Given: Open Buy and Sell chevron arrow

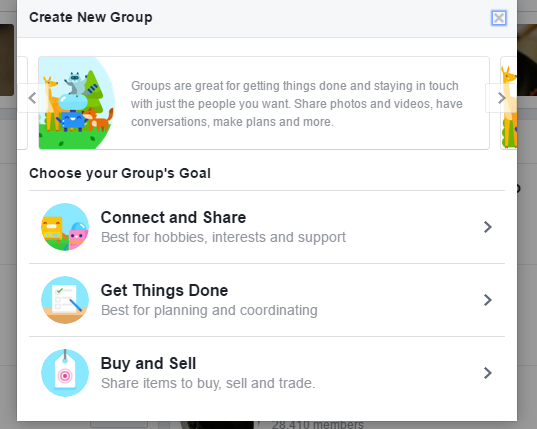Looking at the screenshot, I should 488,373.
